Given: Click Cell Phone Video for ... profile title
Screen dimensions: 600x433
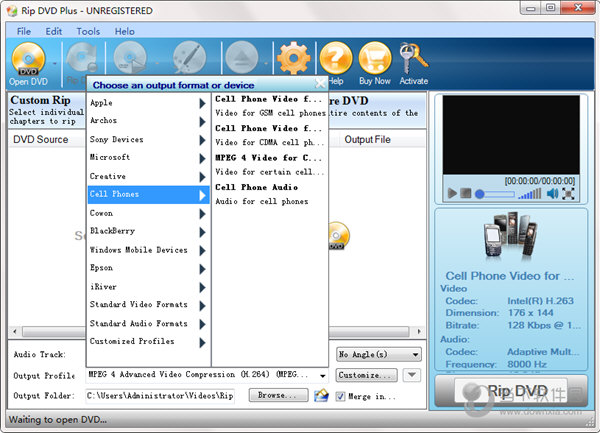Looking at the screenshot, I should coord(510,276).
